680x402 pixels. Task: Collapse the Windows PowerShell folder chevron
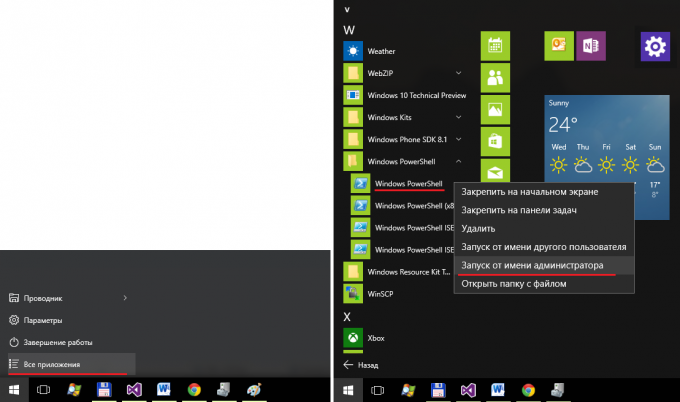[458, 161]
